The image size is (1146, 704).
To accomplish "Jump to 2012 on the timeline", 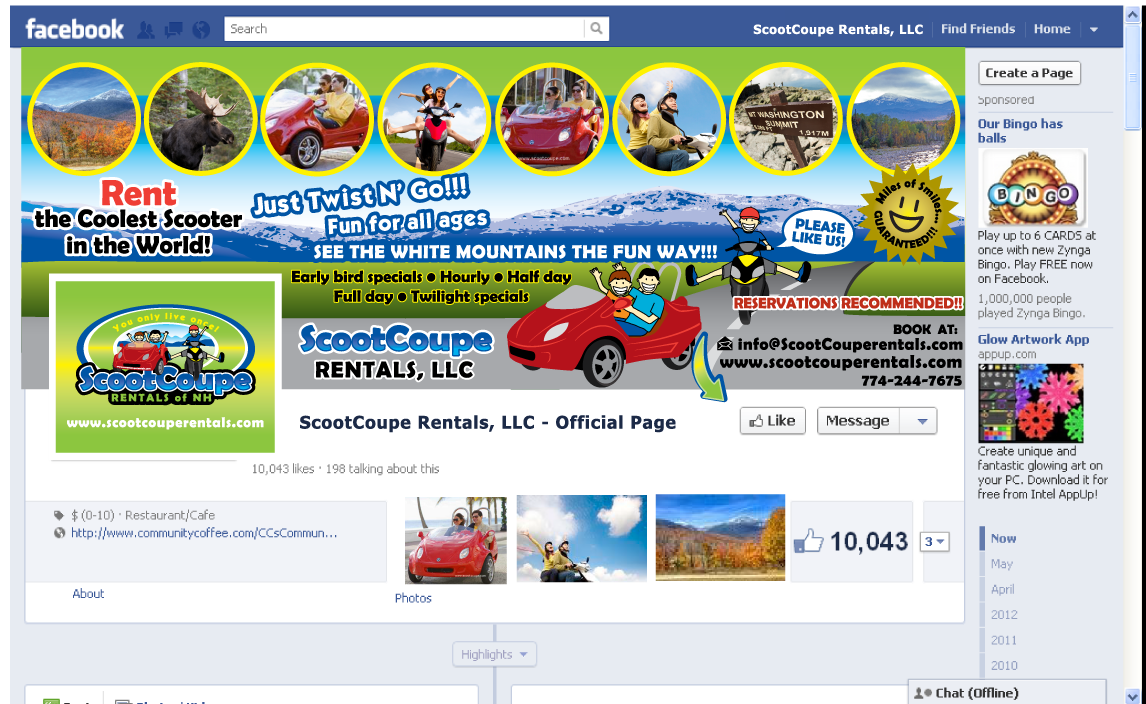I will click(x=1004, y=615).
